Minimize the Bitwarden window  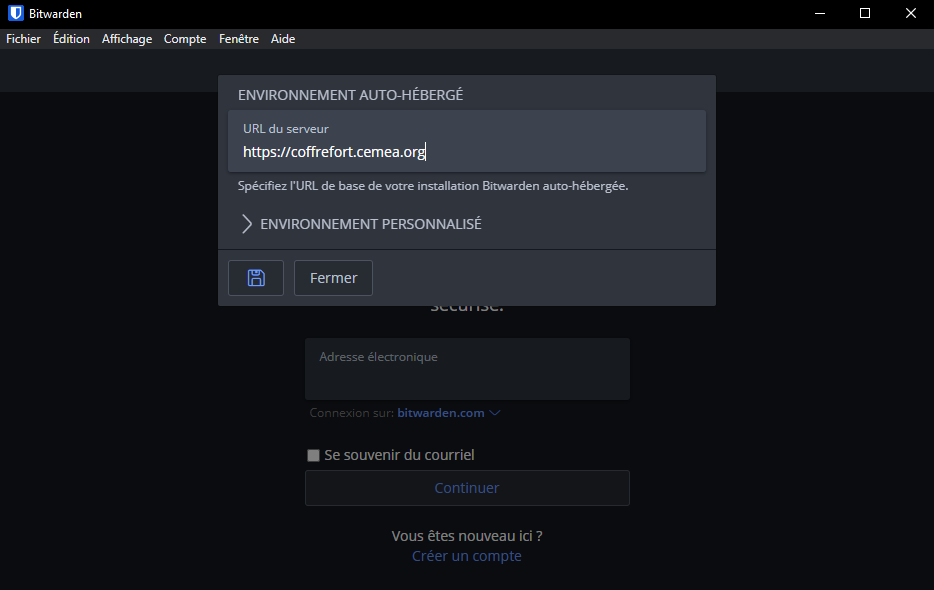point(820,13)
